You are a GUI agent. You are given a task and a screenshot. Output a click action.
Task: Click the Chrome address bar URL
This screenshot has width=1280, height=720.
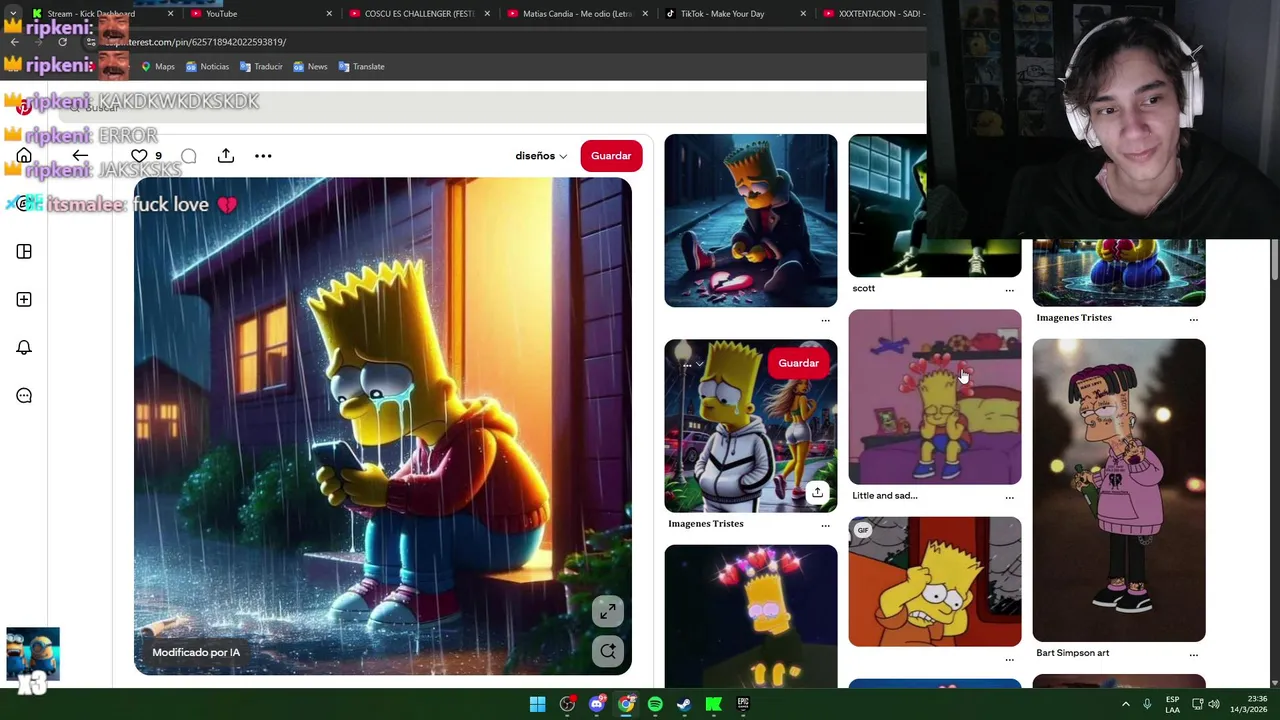[x=195, y=42]
